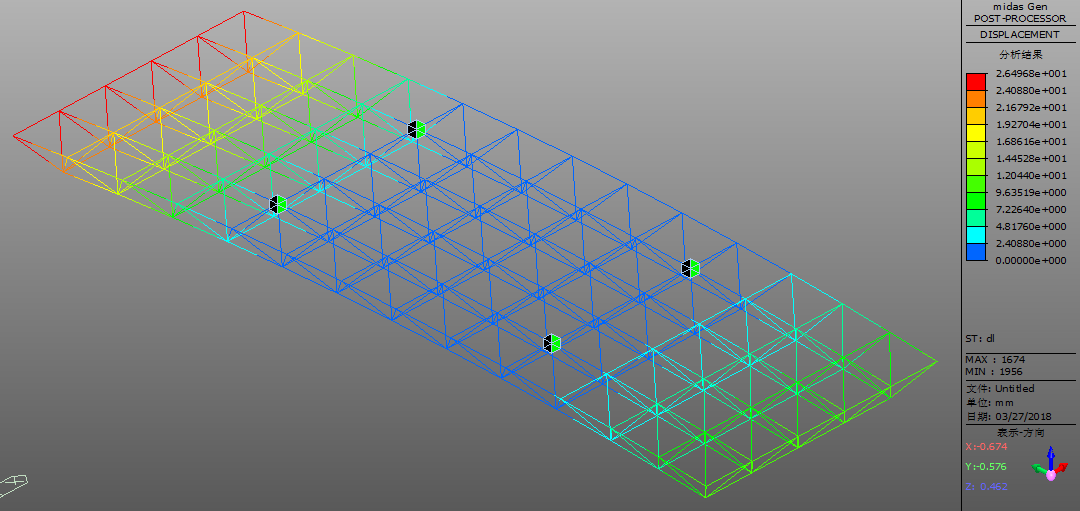Click the yellow legend color band
The image size is (1080, 511).
click(976, 133)
